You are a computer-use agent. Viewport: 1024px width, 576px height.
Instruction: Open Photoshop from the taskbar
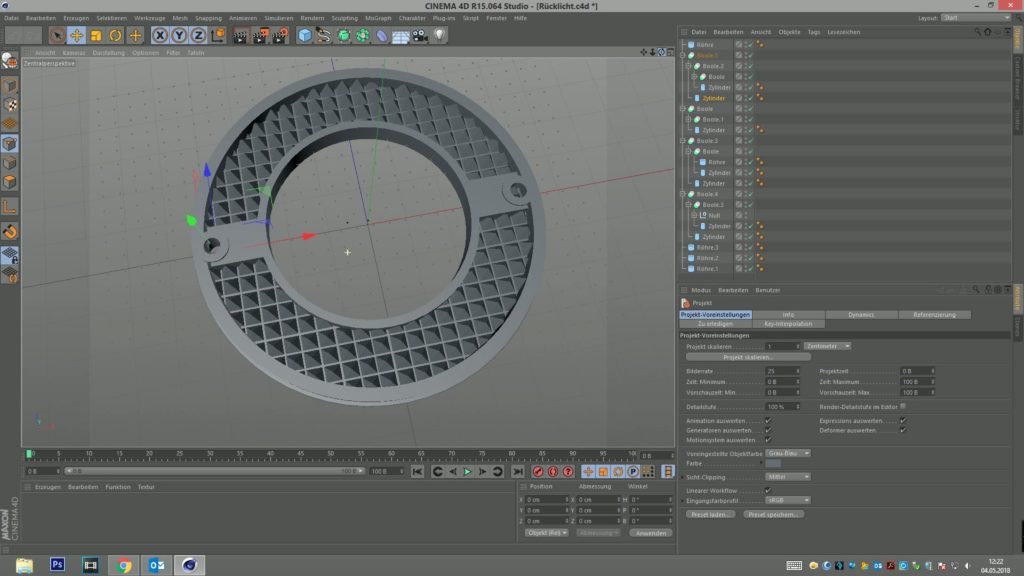click(x=57, y=565)
